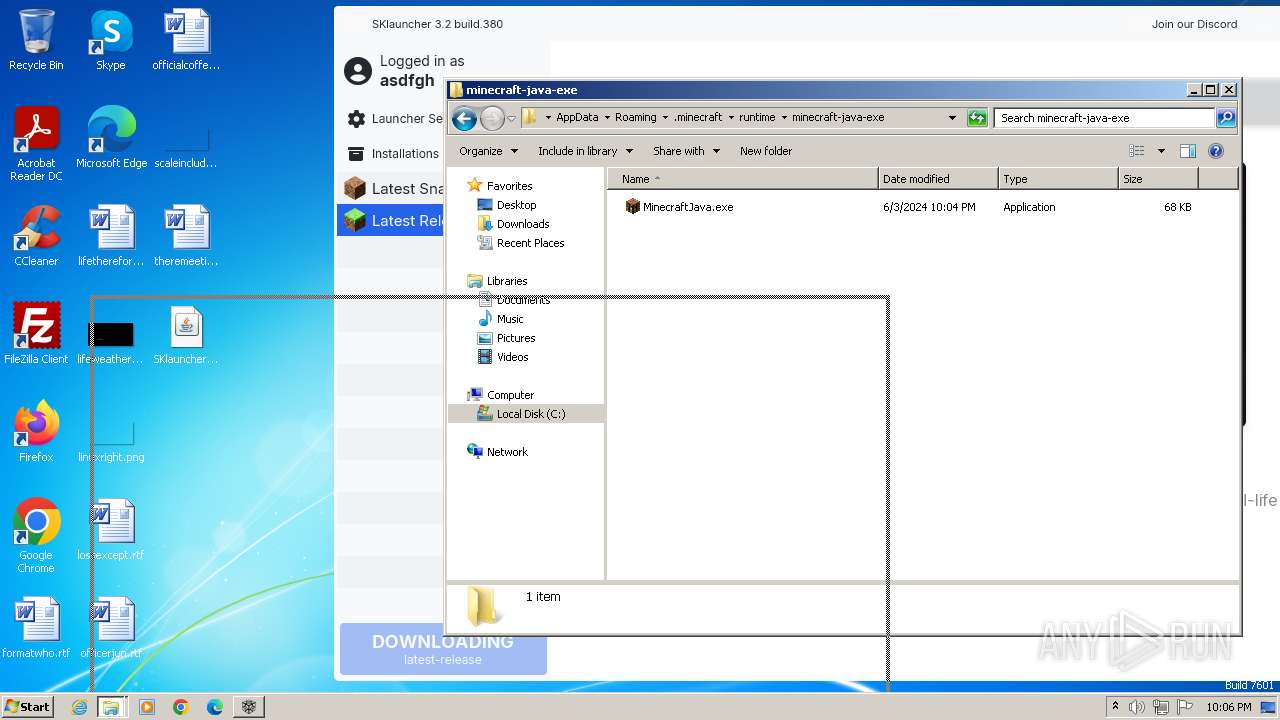Open Windows Media Player taskbar icon
Viewport: 1280px width, 720px height.
pyautogui.click(x=147, y=707)
